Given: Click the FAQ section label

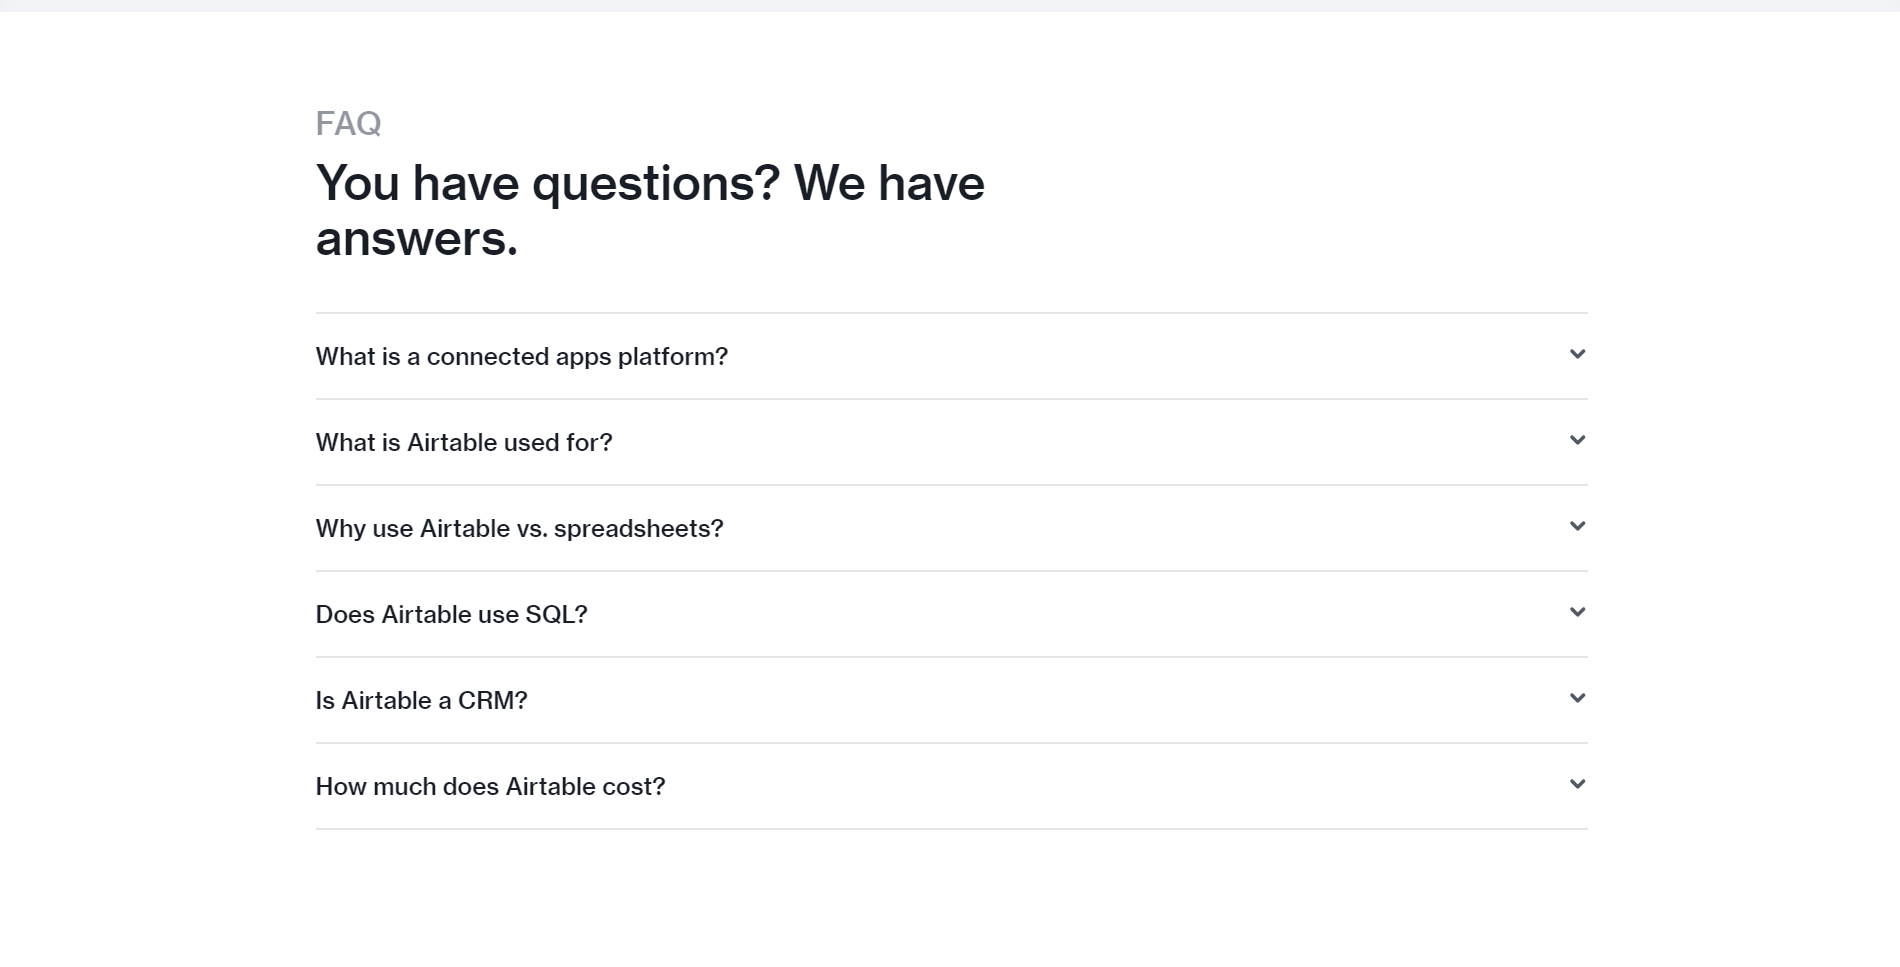Looking at the screenshot, I should click(x=348, y=122).
